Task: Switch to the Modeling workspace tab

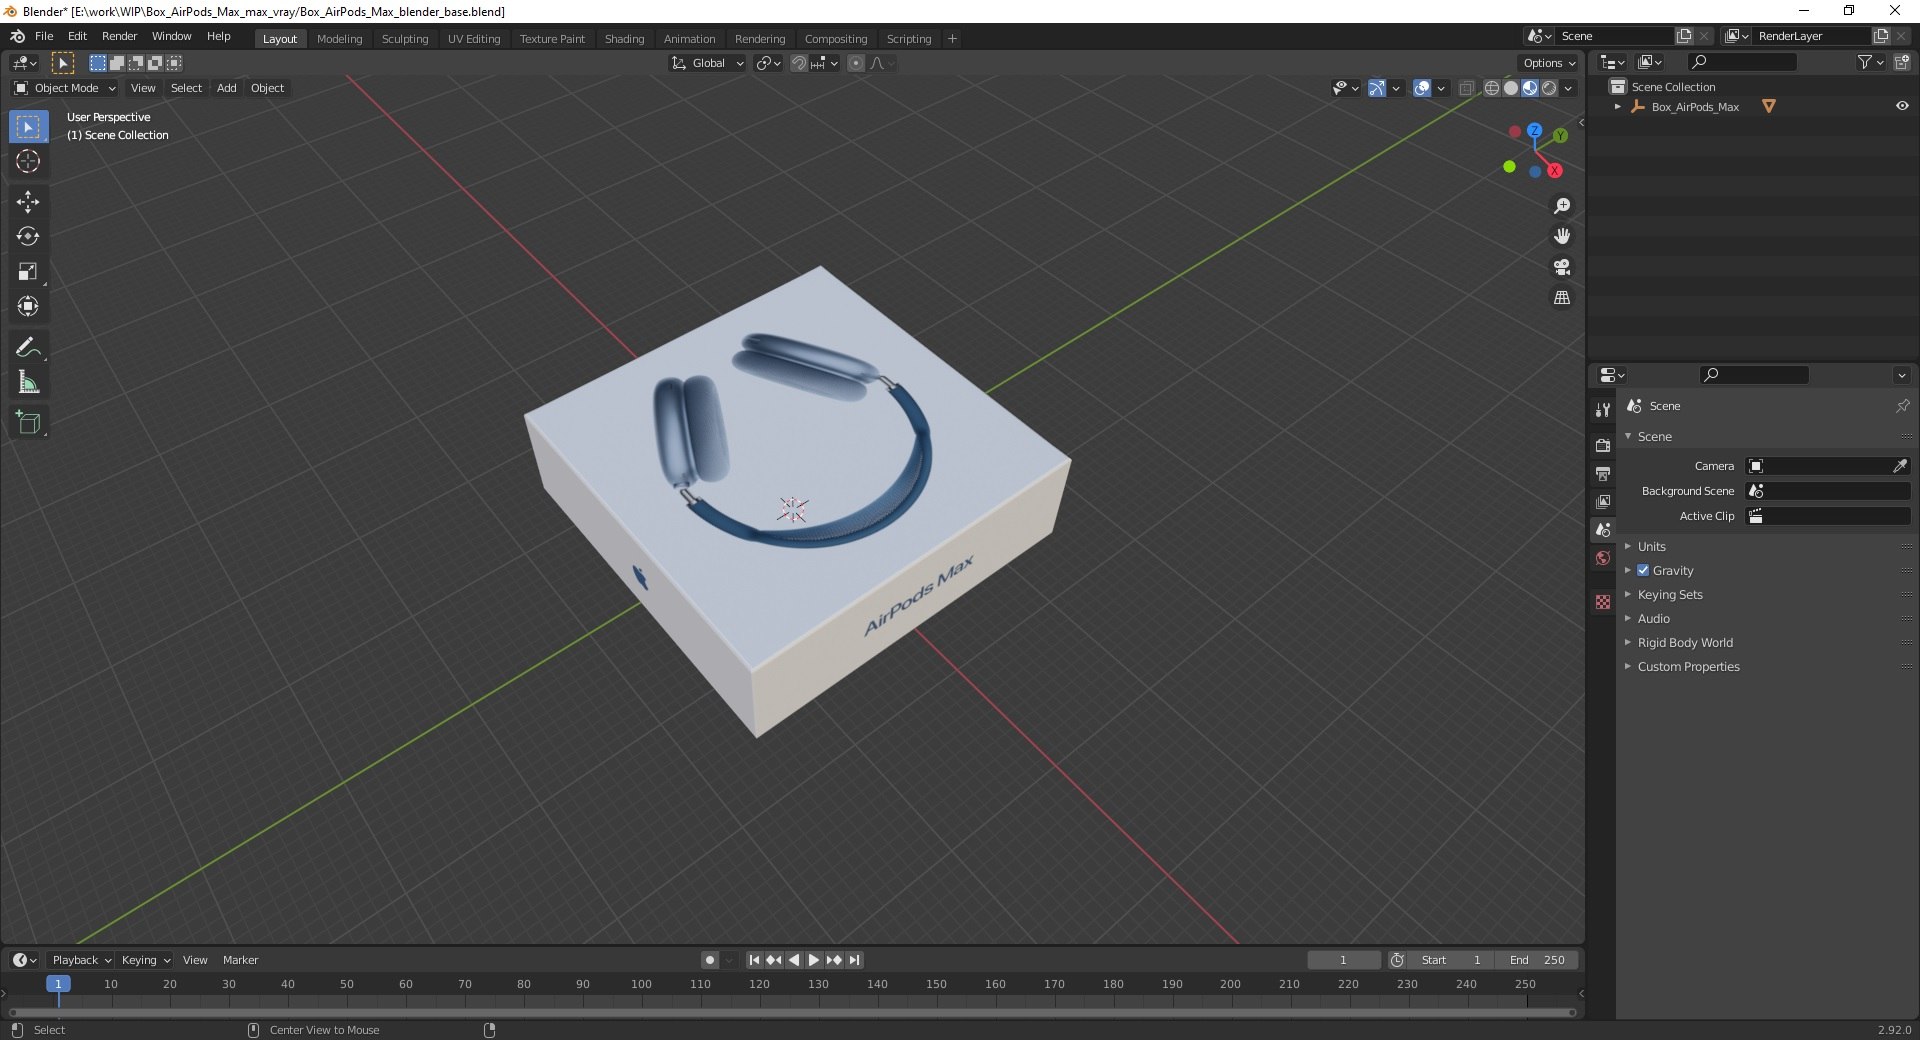Action: click(x=339, y=39)
